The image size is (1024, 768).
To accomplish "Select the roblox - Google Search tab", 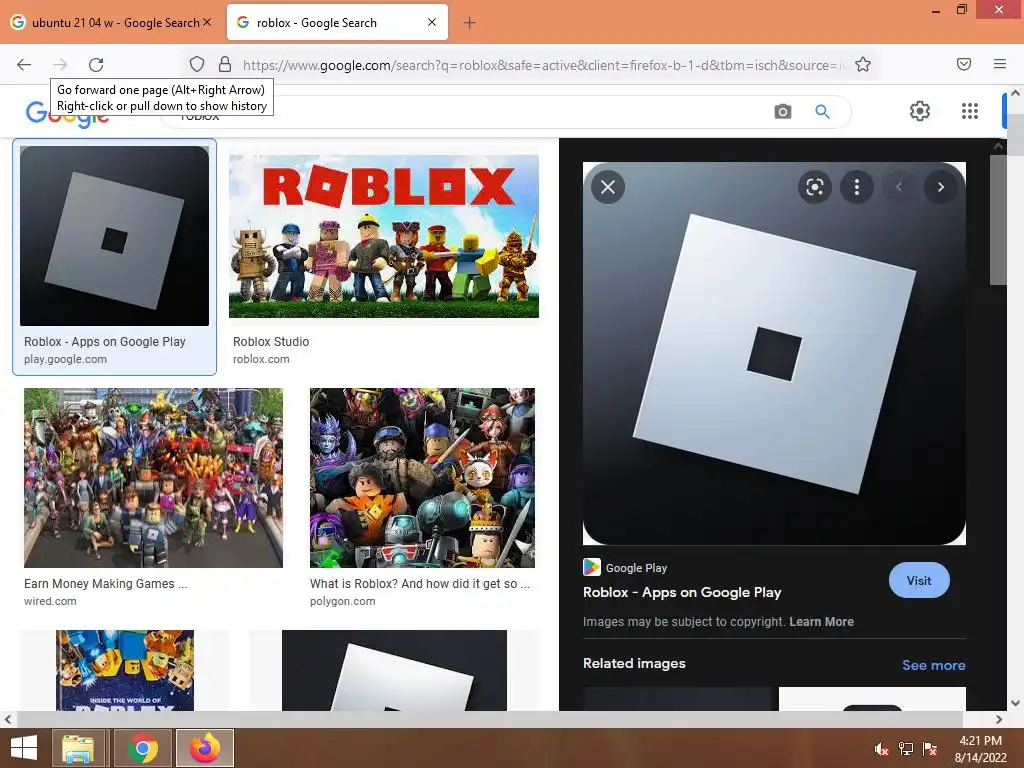I will click(x=337, y=22).
